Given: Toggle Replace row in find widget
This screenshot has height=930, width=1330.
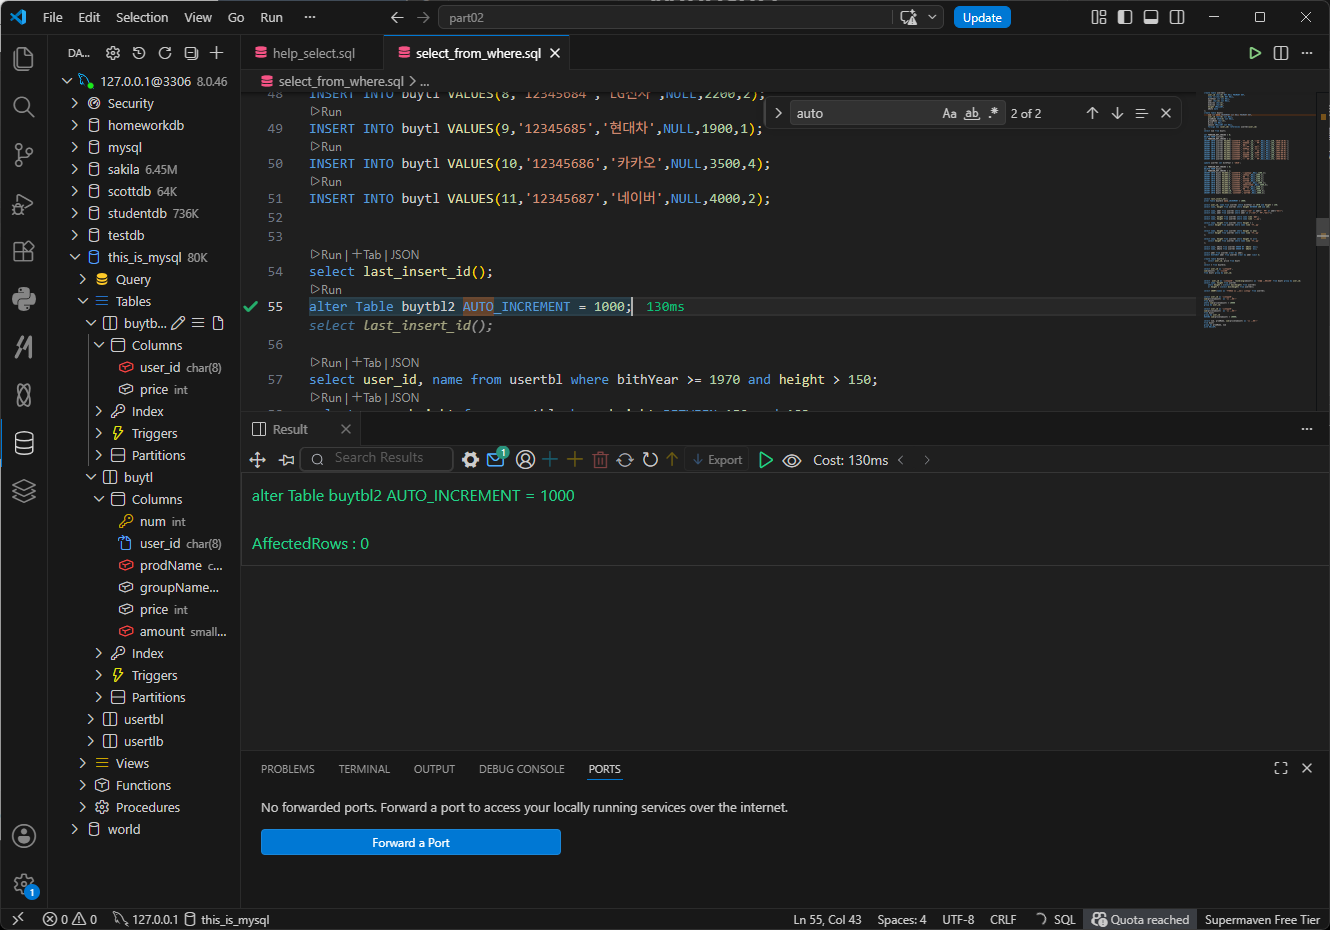Looking at the screenshot, I should 778,113.
